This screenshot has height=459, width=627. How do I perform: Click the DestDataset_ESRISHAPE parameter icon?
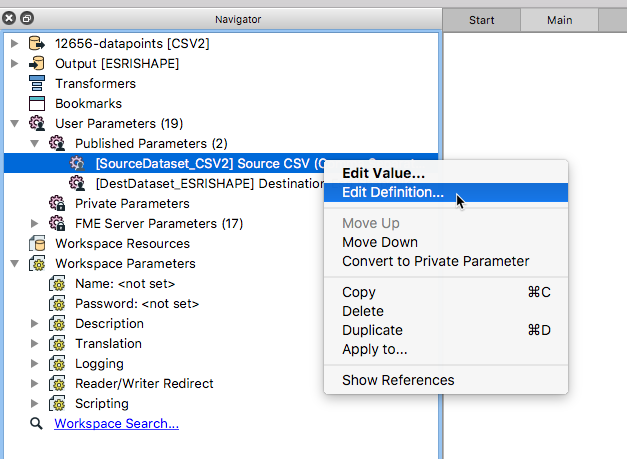pos(77,183)
